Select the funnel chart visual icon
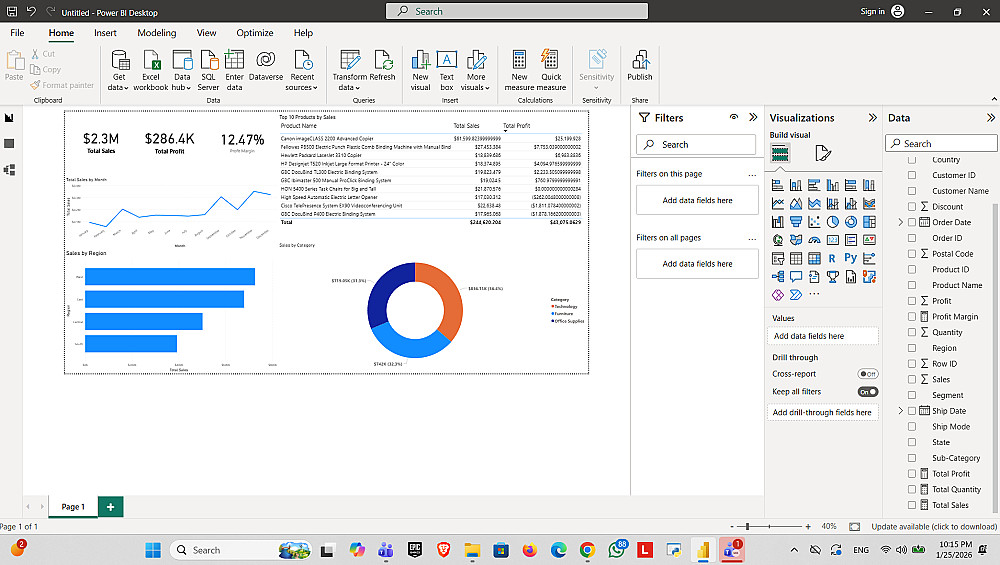The height and width of the screenshot is (565, 1000). tap(796, 222)
